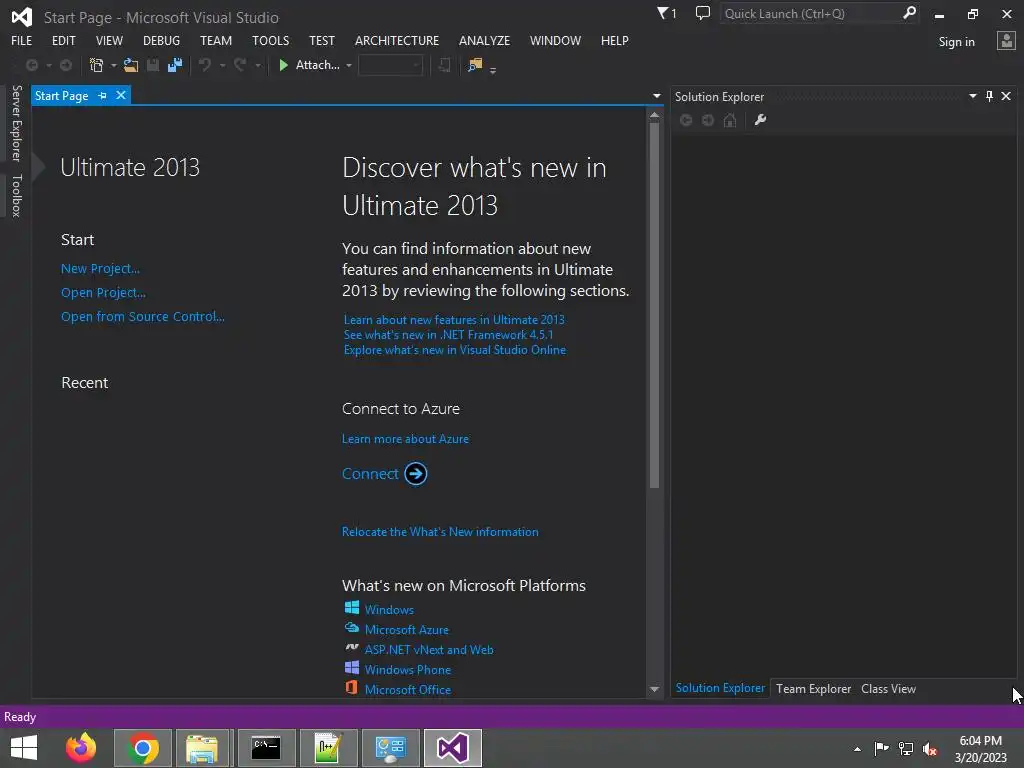Click Learn more about Azure link
This screenshot has height=768, width=1024.
coord(405,439)
